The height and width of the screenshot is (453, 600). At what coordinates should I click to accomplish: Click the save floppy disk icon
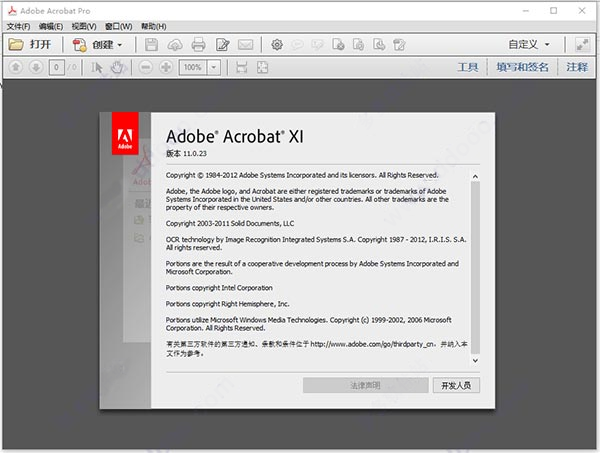click(x=151, y=45)
